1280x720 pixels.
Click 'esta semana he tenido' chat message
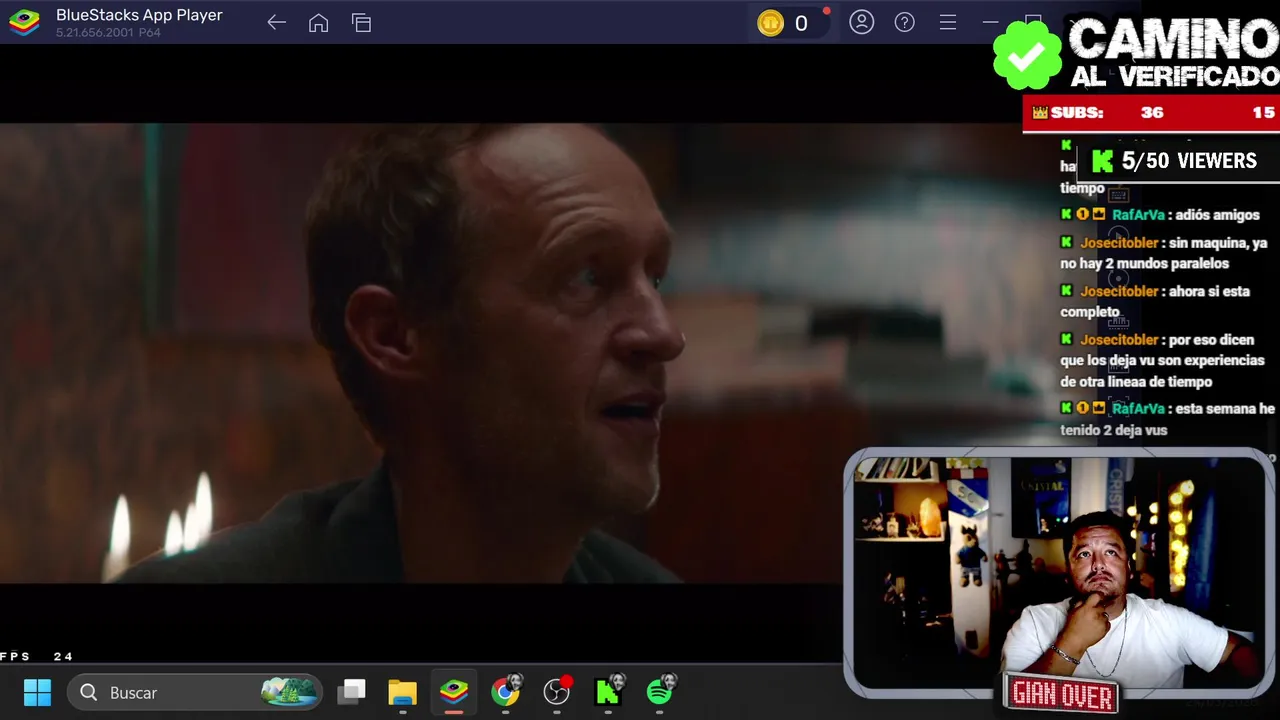coord(1168,419)
